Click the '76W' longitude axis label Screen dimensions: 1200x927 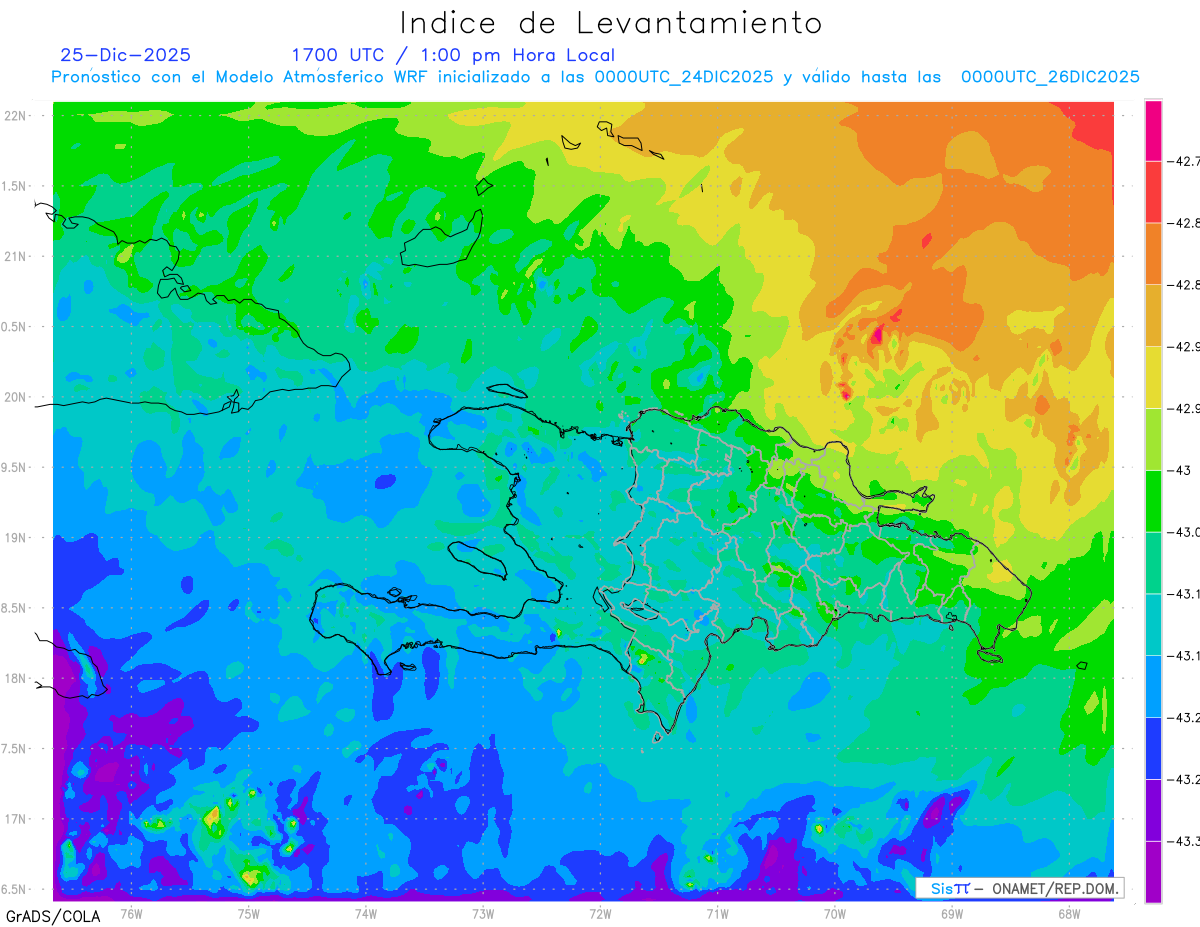(x=131, y=913)
